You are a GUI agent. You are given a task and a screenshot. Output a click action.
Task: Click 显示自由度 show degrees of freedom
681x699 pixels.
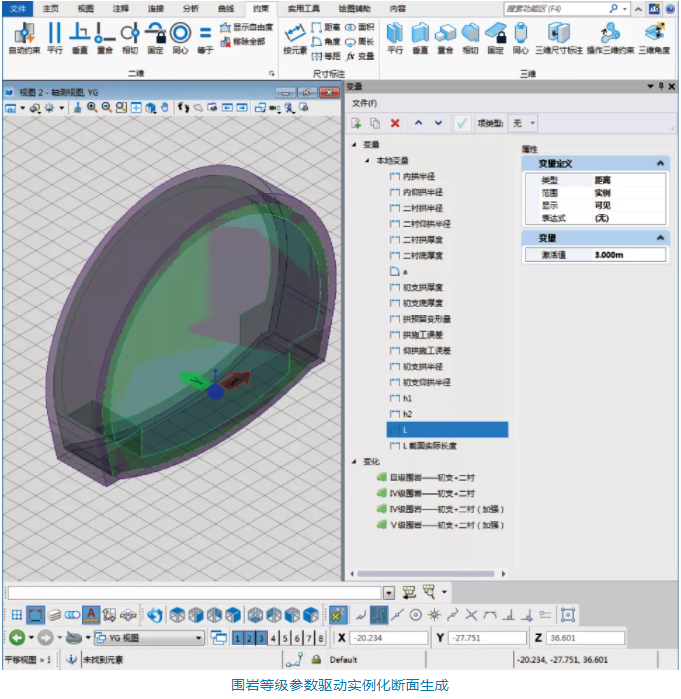click(246, 28)
